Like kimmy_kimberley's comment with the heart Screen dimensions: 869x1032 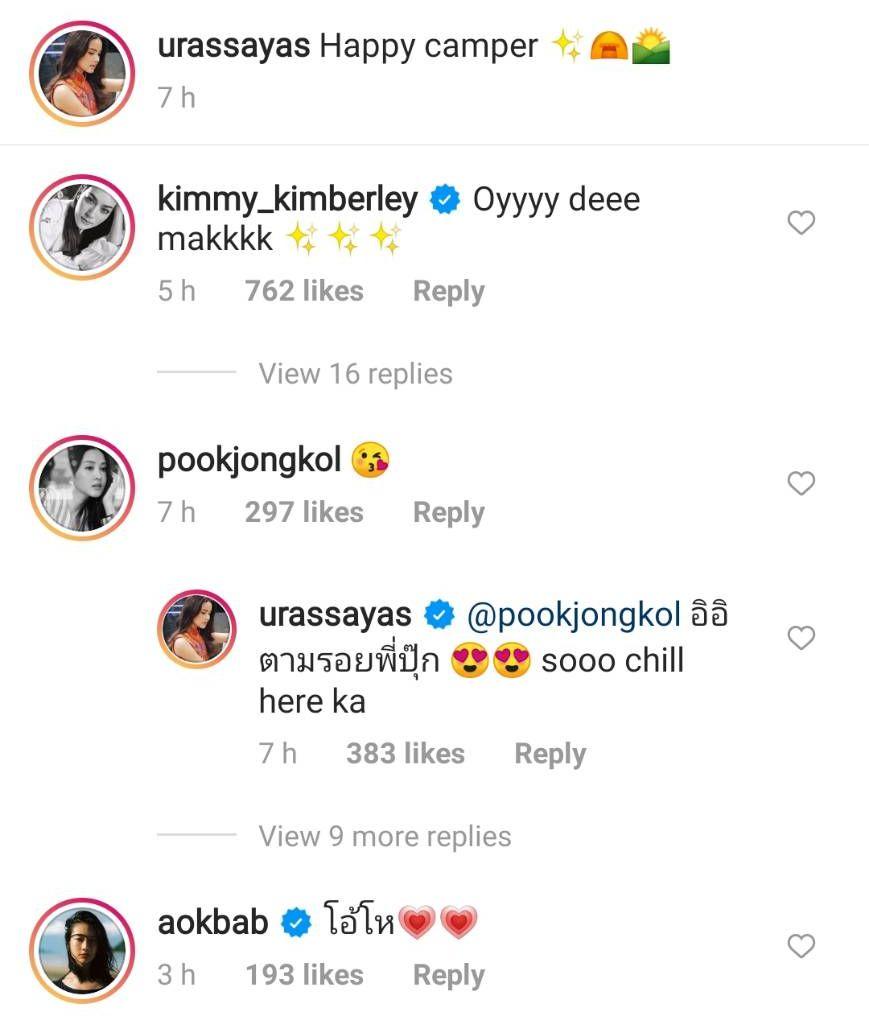(801, 223)
